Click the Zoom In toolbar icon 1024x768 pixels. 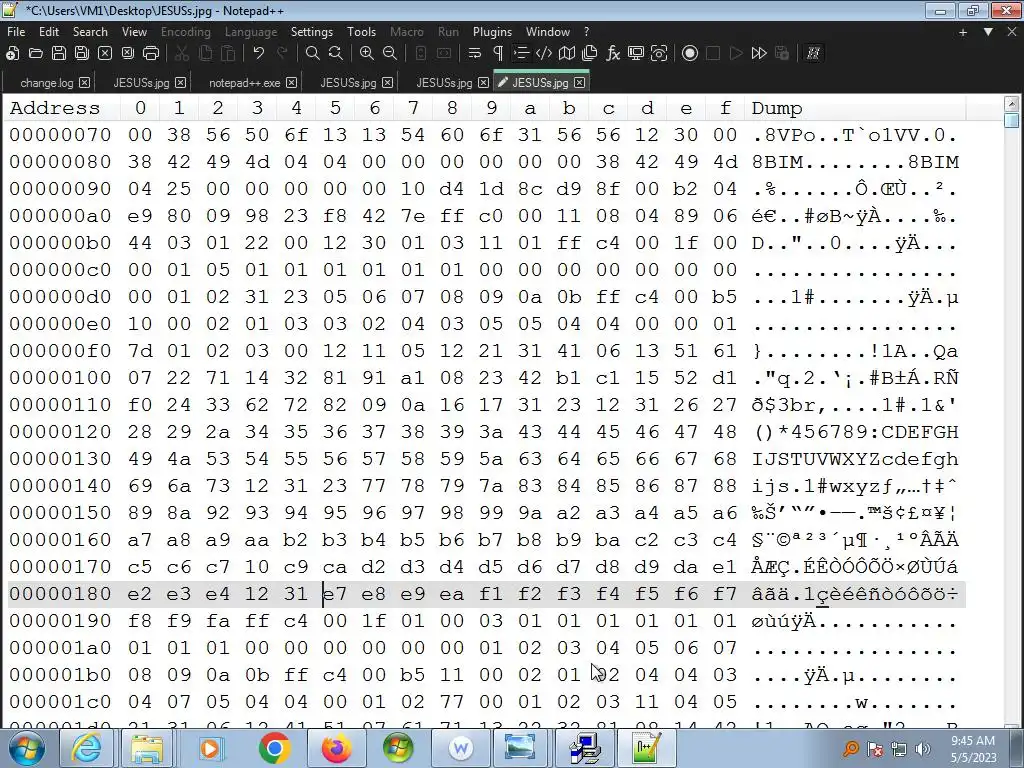pyautogui.click(x=366, y=54)
